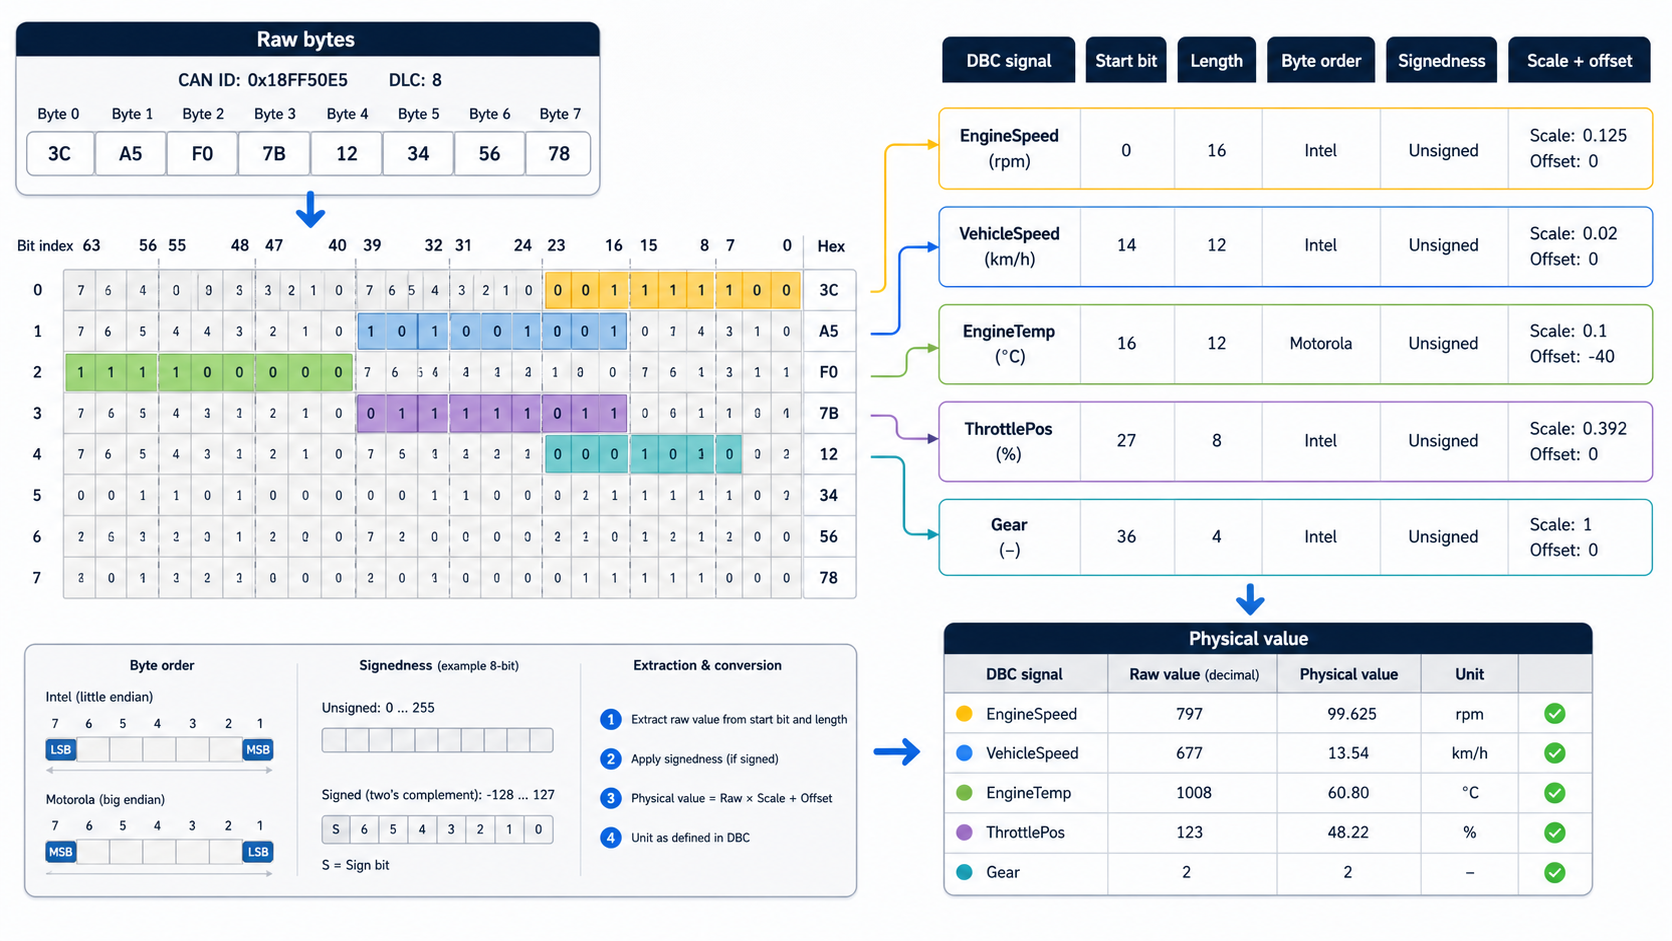
Task: Click the Hex value F0 in bit grid
Action: point(829,372)
